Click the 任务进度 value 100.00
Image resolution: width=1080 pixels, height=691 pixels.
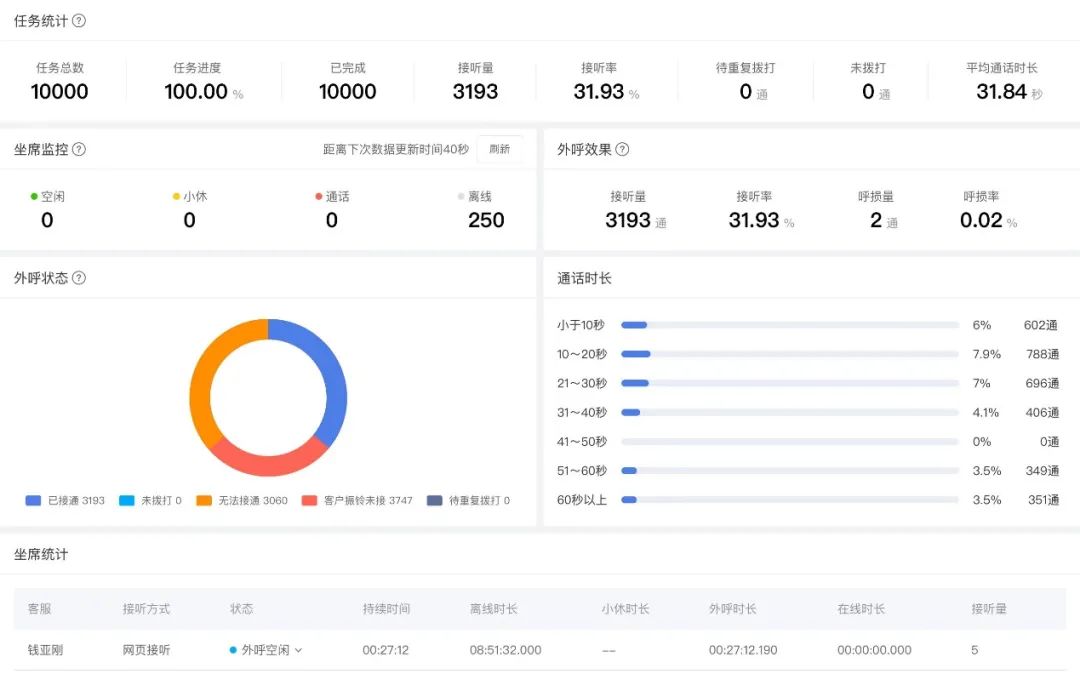tap(196, 91)
